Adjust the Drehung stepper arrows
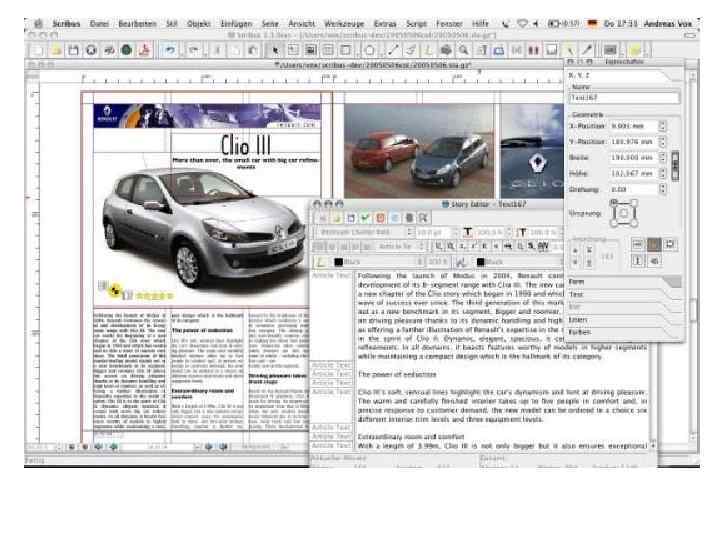Viewport: 720px width, 540px height. [662, 189]
